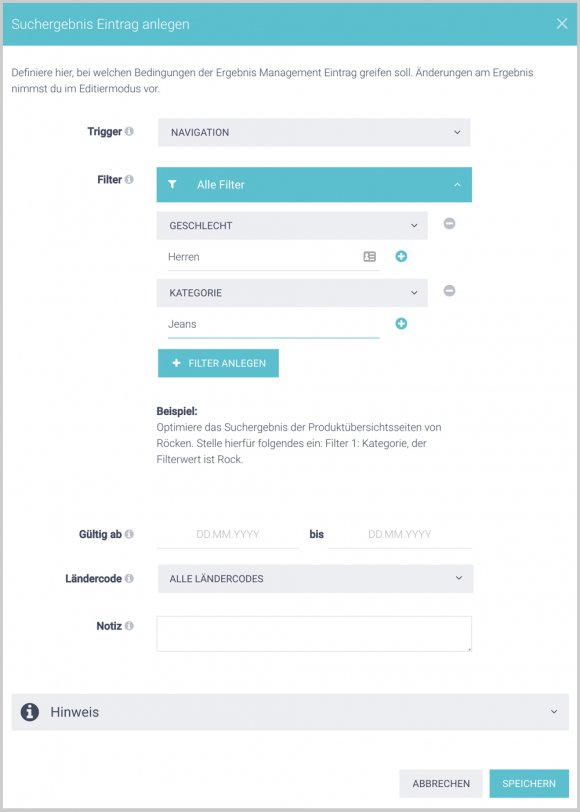Click the info icon beside Filter label
Screen dimensions: 580x812
(x=129, y=180)
